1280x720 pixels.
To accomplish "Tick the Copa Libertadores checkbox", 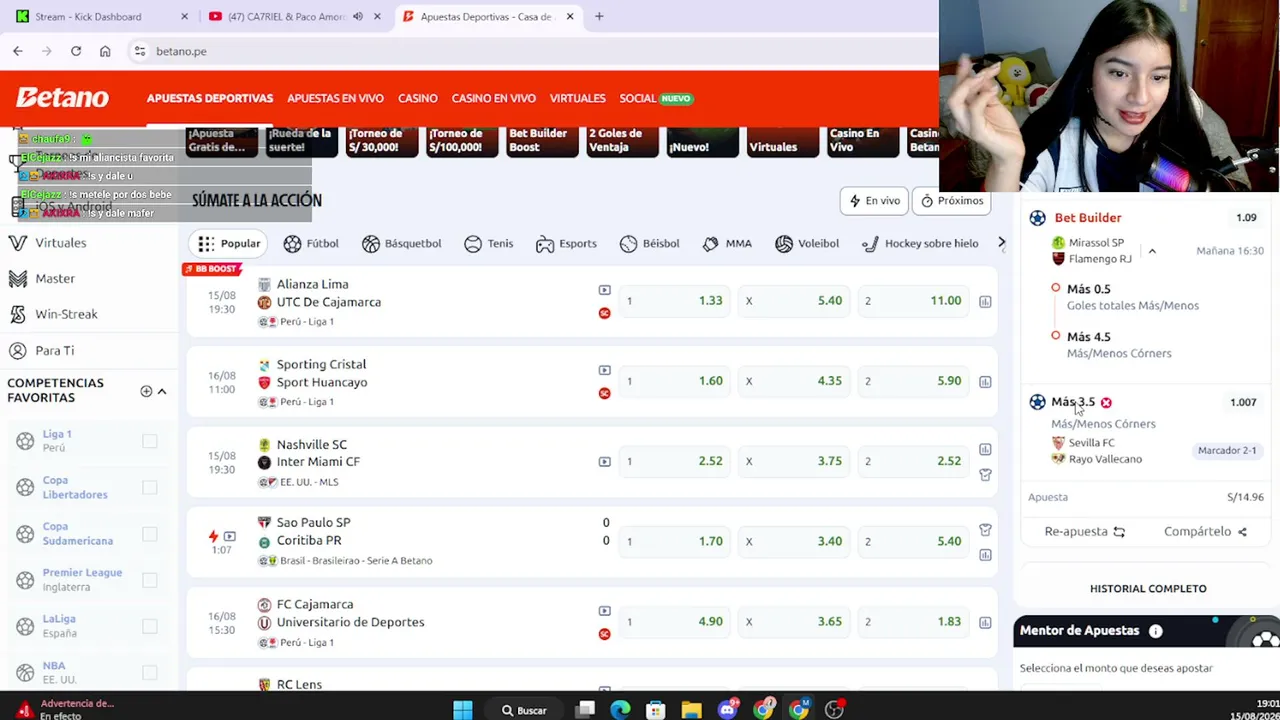I will (149, 487).
